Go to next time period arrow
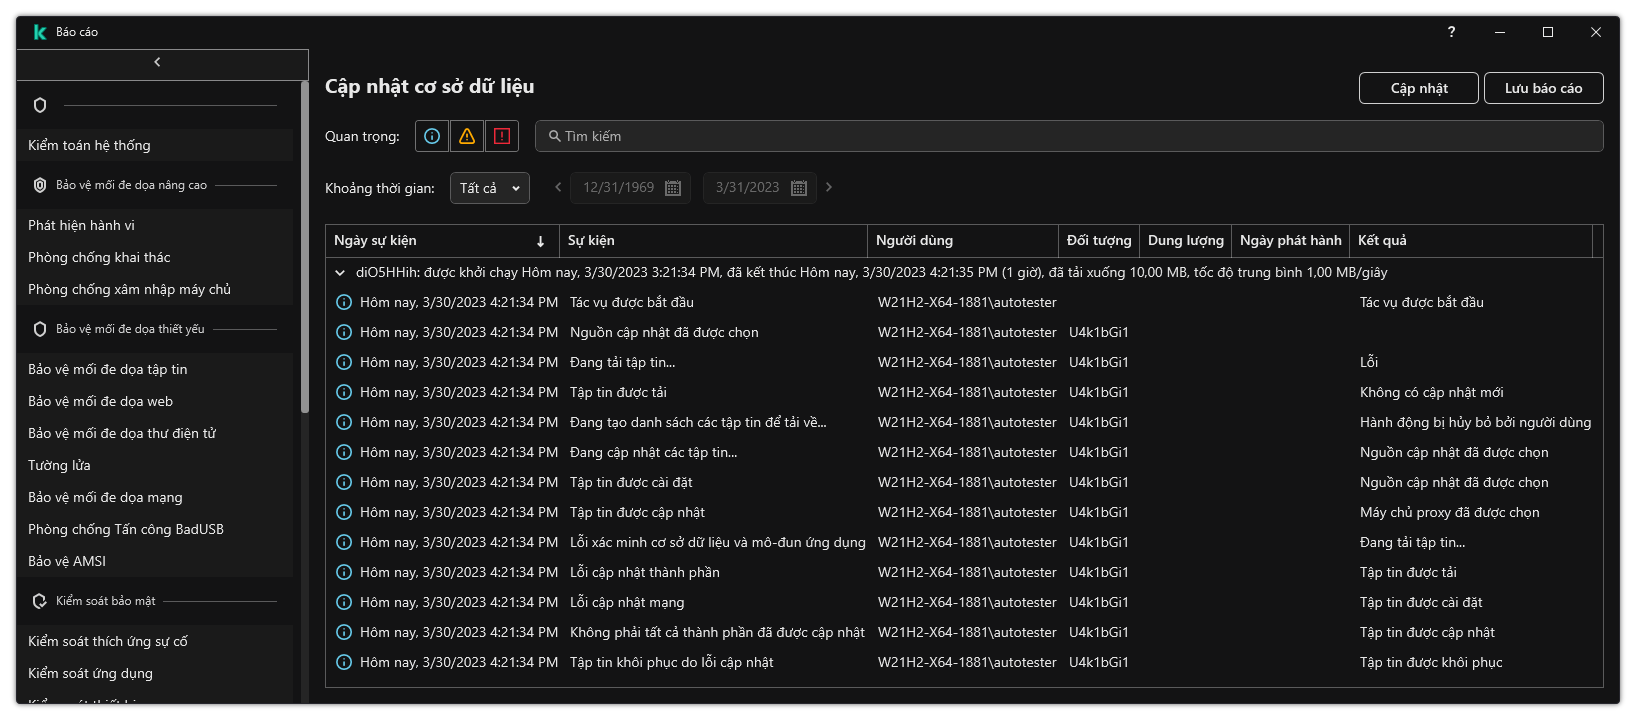 829,187
